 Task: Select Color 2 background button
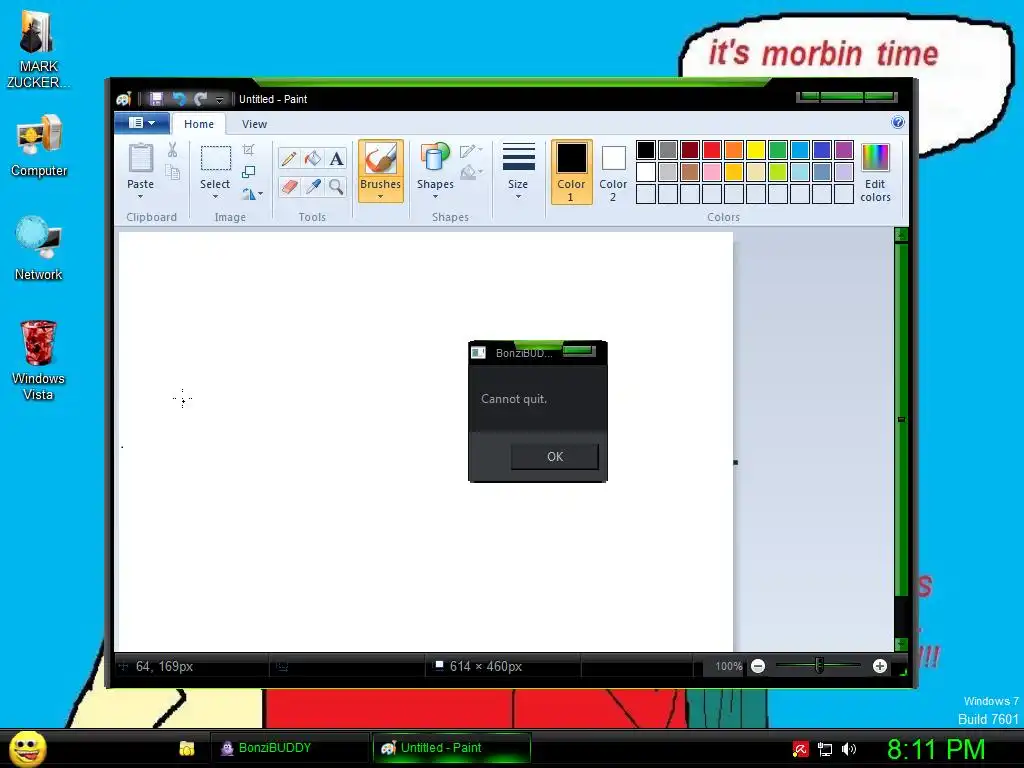pyautogui.click(x=613, y=172)
